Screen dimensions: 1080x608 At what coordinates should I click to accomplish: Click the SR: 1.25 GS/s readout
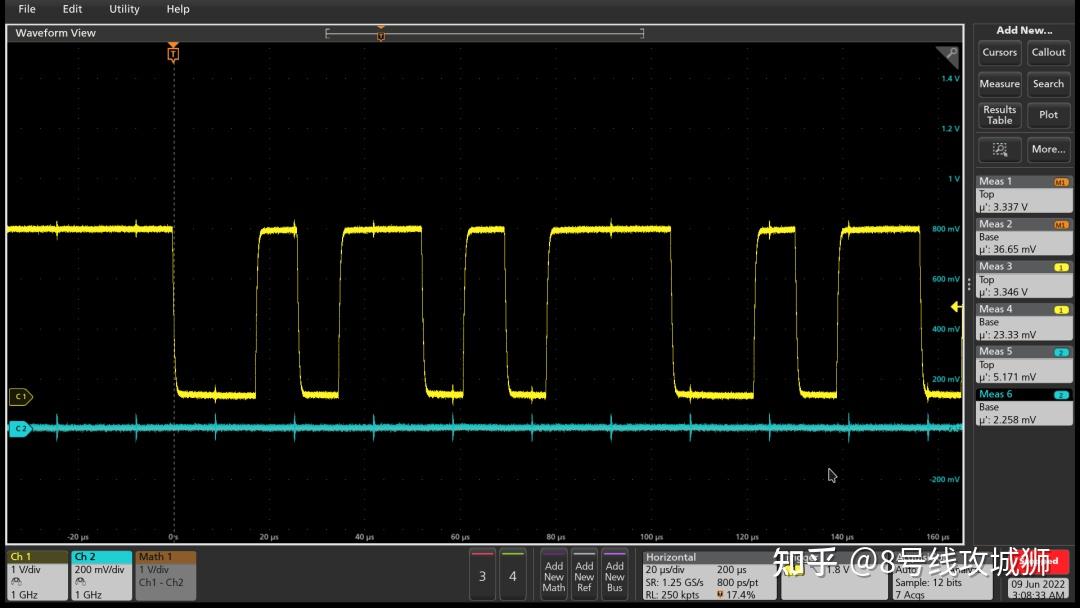[674, 583]
